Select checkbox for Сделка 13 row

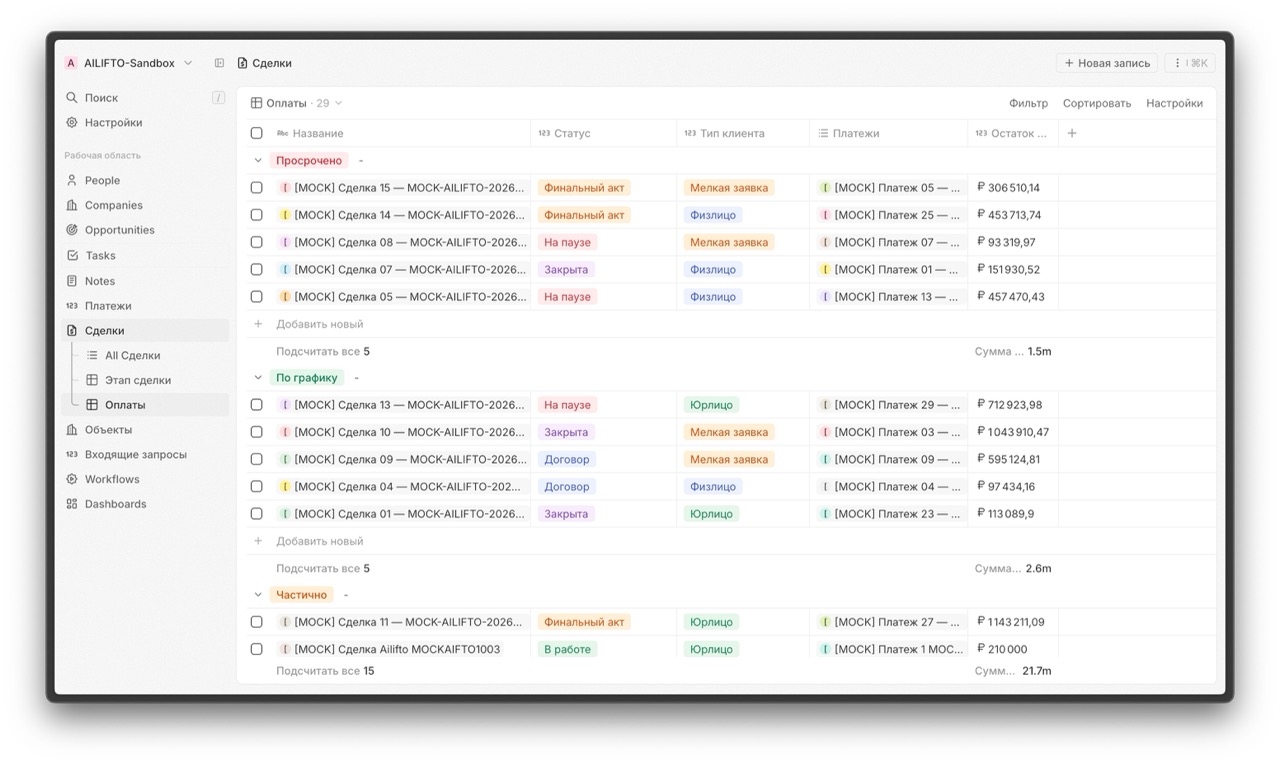point(257,405)
